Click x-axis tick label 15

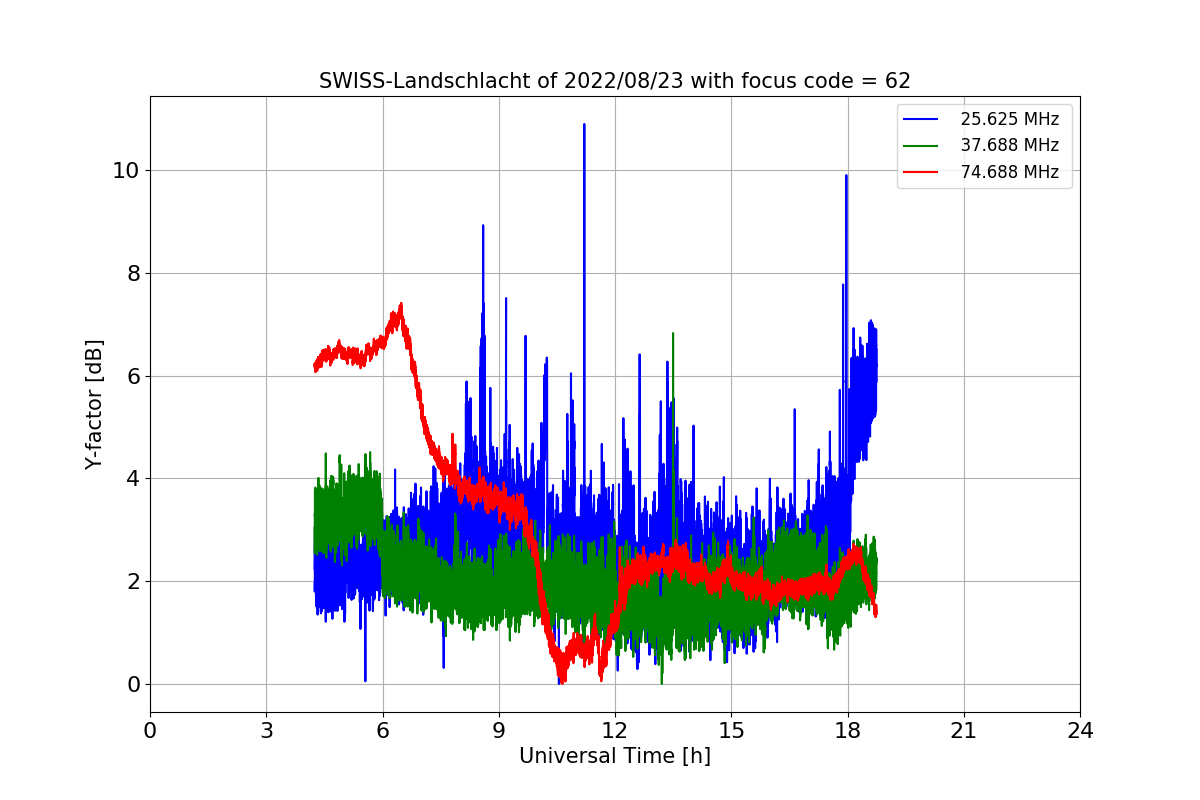click(731, 731)
